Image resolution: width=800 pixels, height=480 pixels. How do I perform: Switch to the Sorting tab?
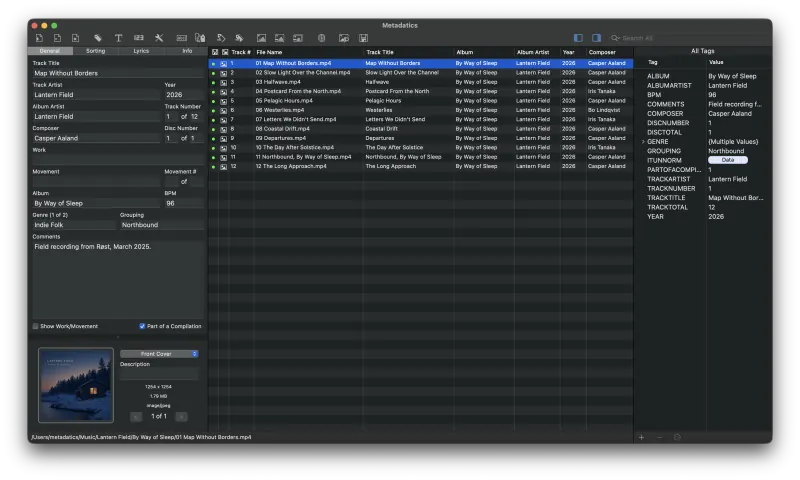[x=95, y=51]
